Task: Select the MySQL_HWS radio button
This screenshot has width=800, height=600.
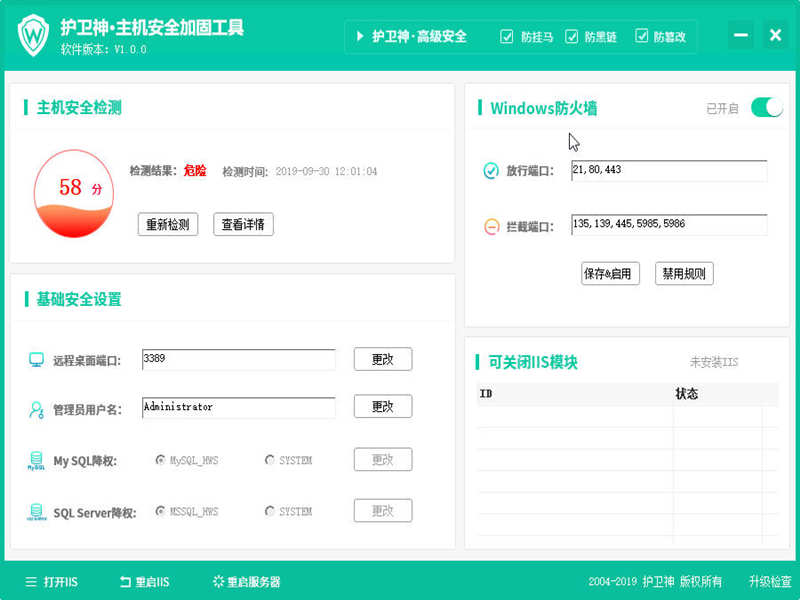Action: pyautogui.click(x=160, y=460)
